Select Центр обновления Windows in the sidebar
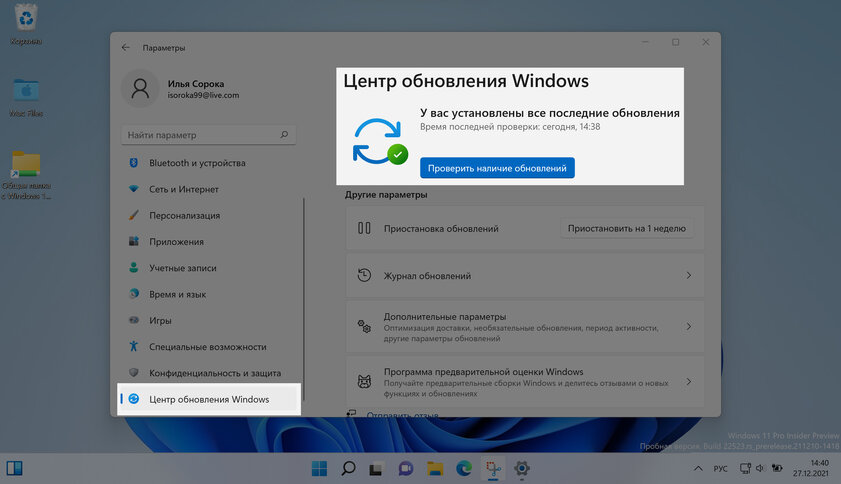 tap(209, 399)
